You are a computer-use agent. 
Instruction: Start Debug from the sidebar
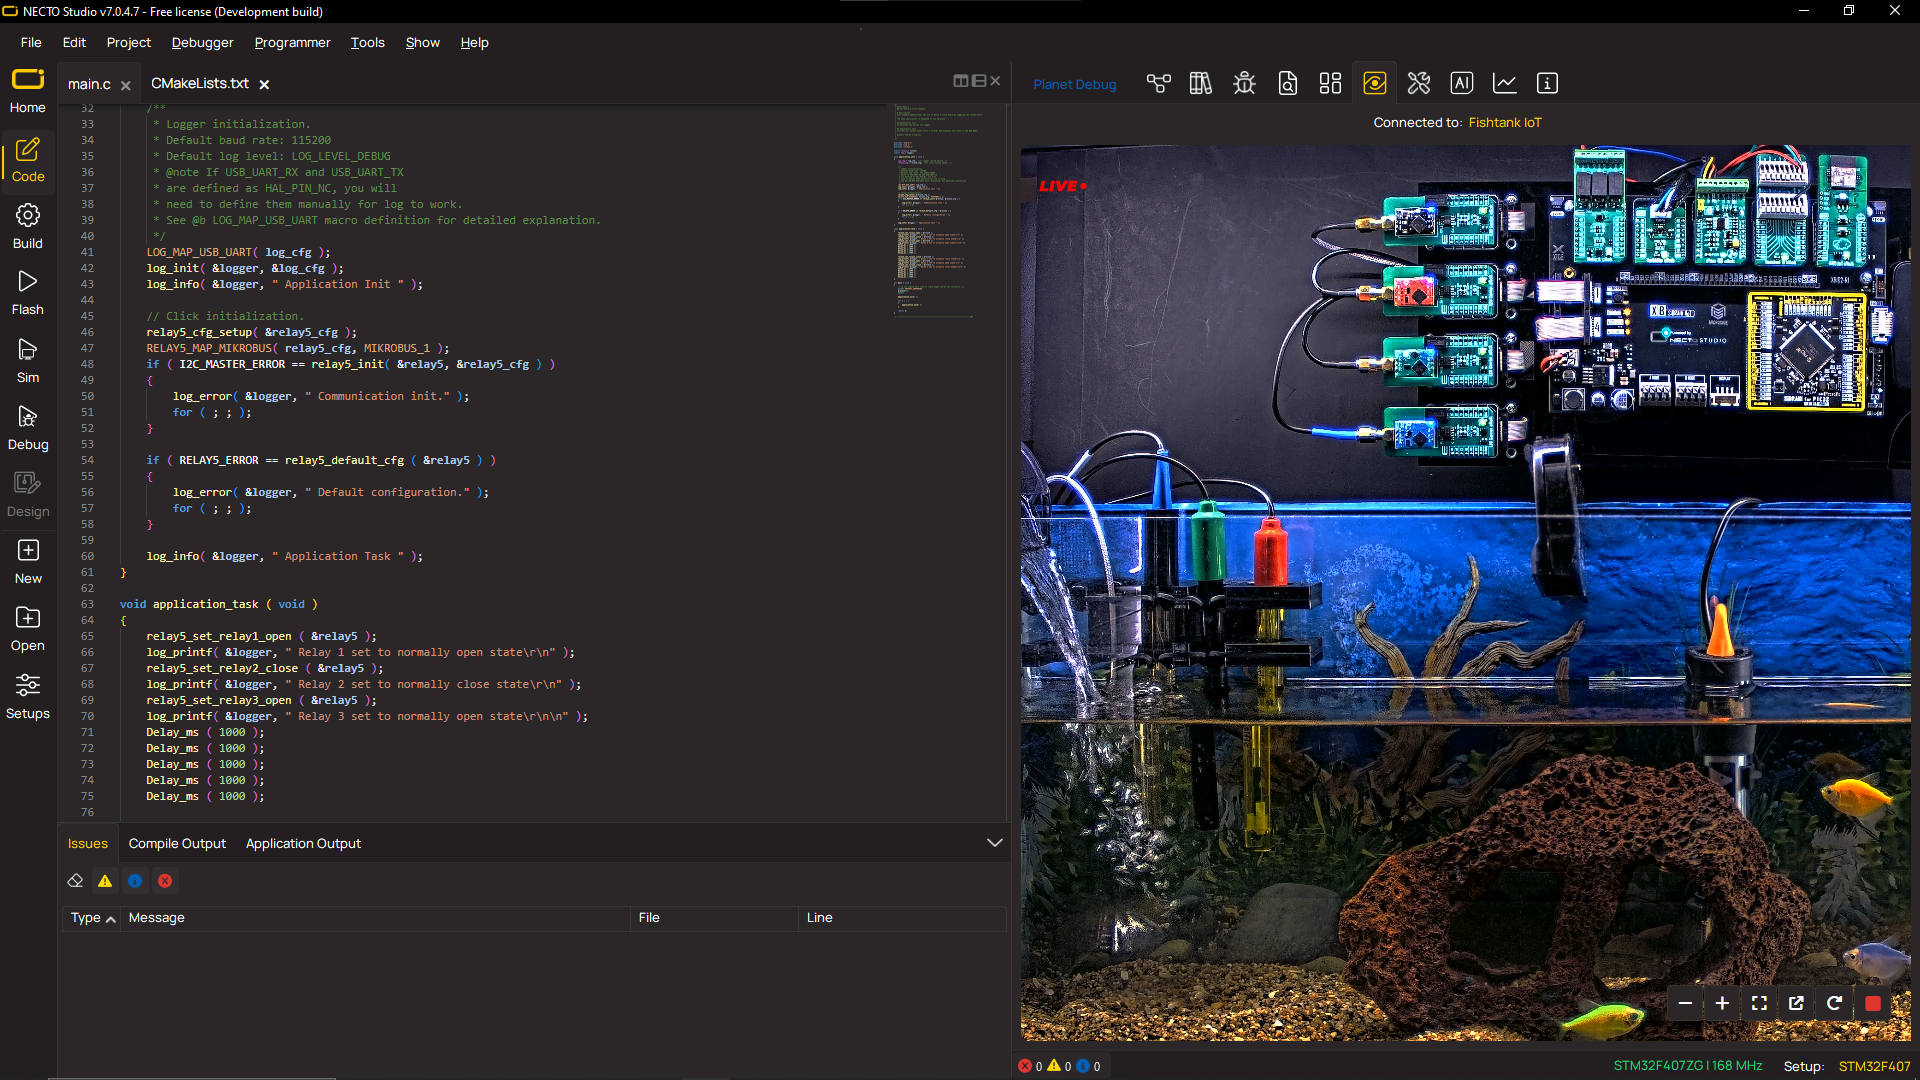tap(28, 428)
